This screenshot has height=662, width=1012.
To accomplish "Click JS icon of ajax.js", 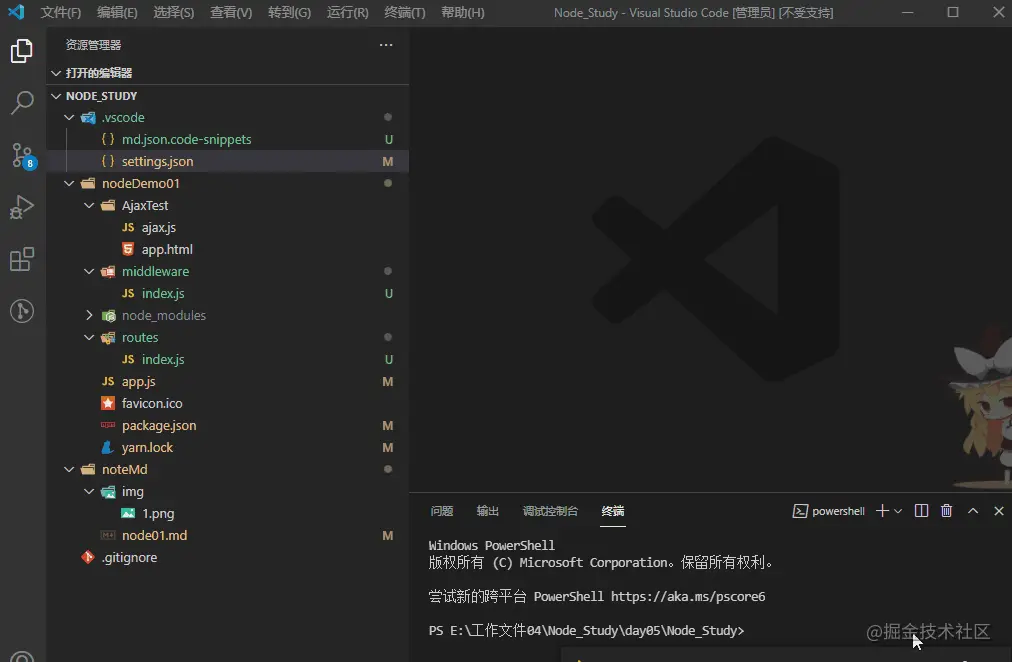I will click(128, 227).
